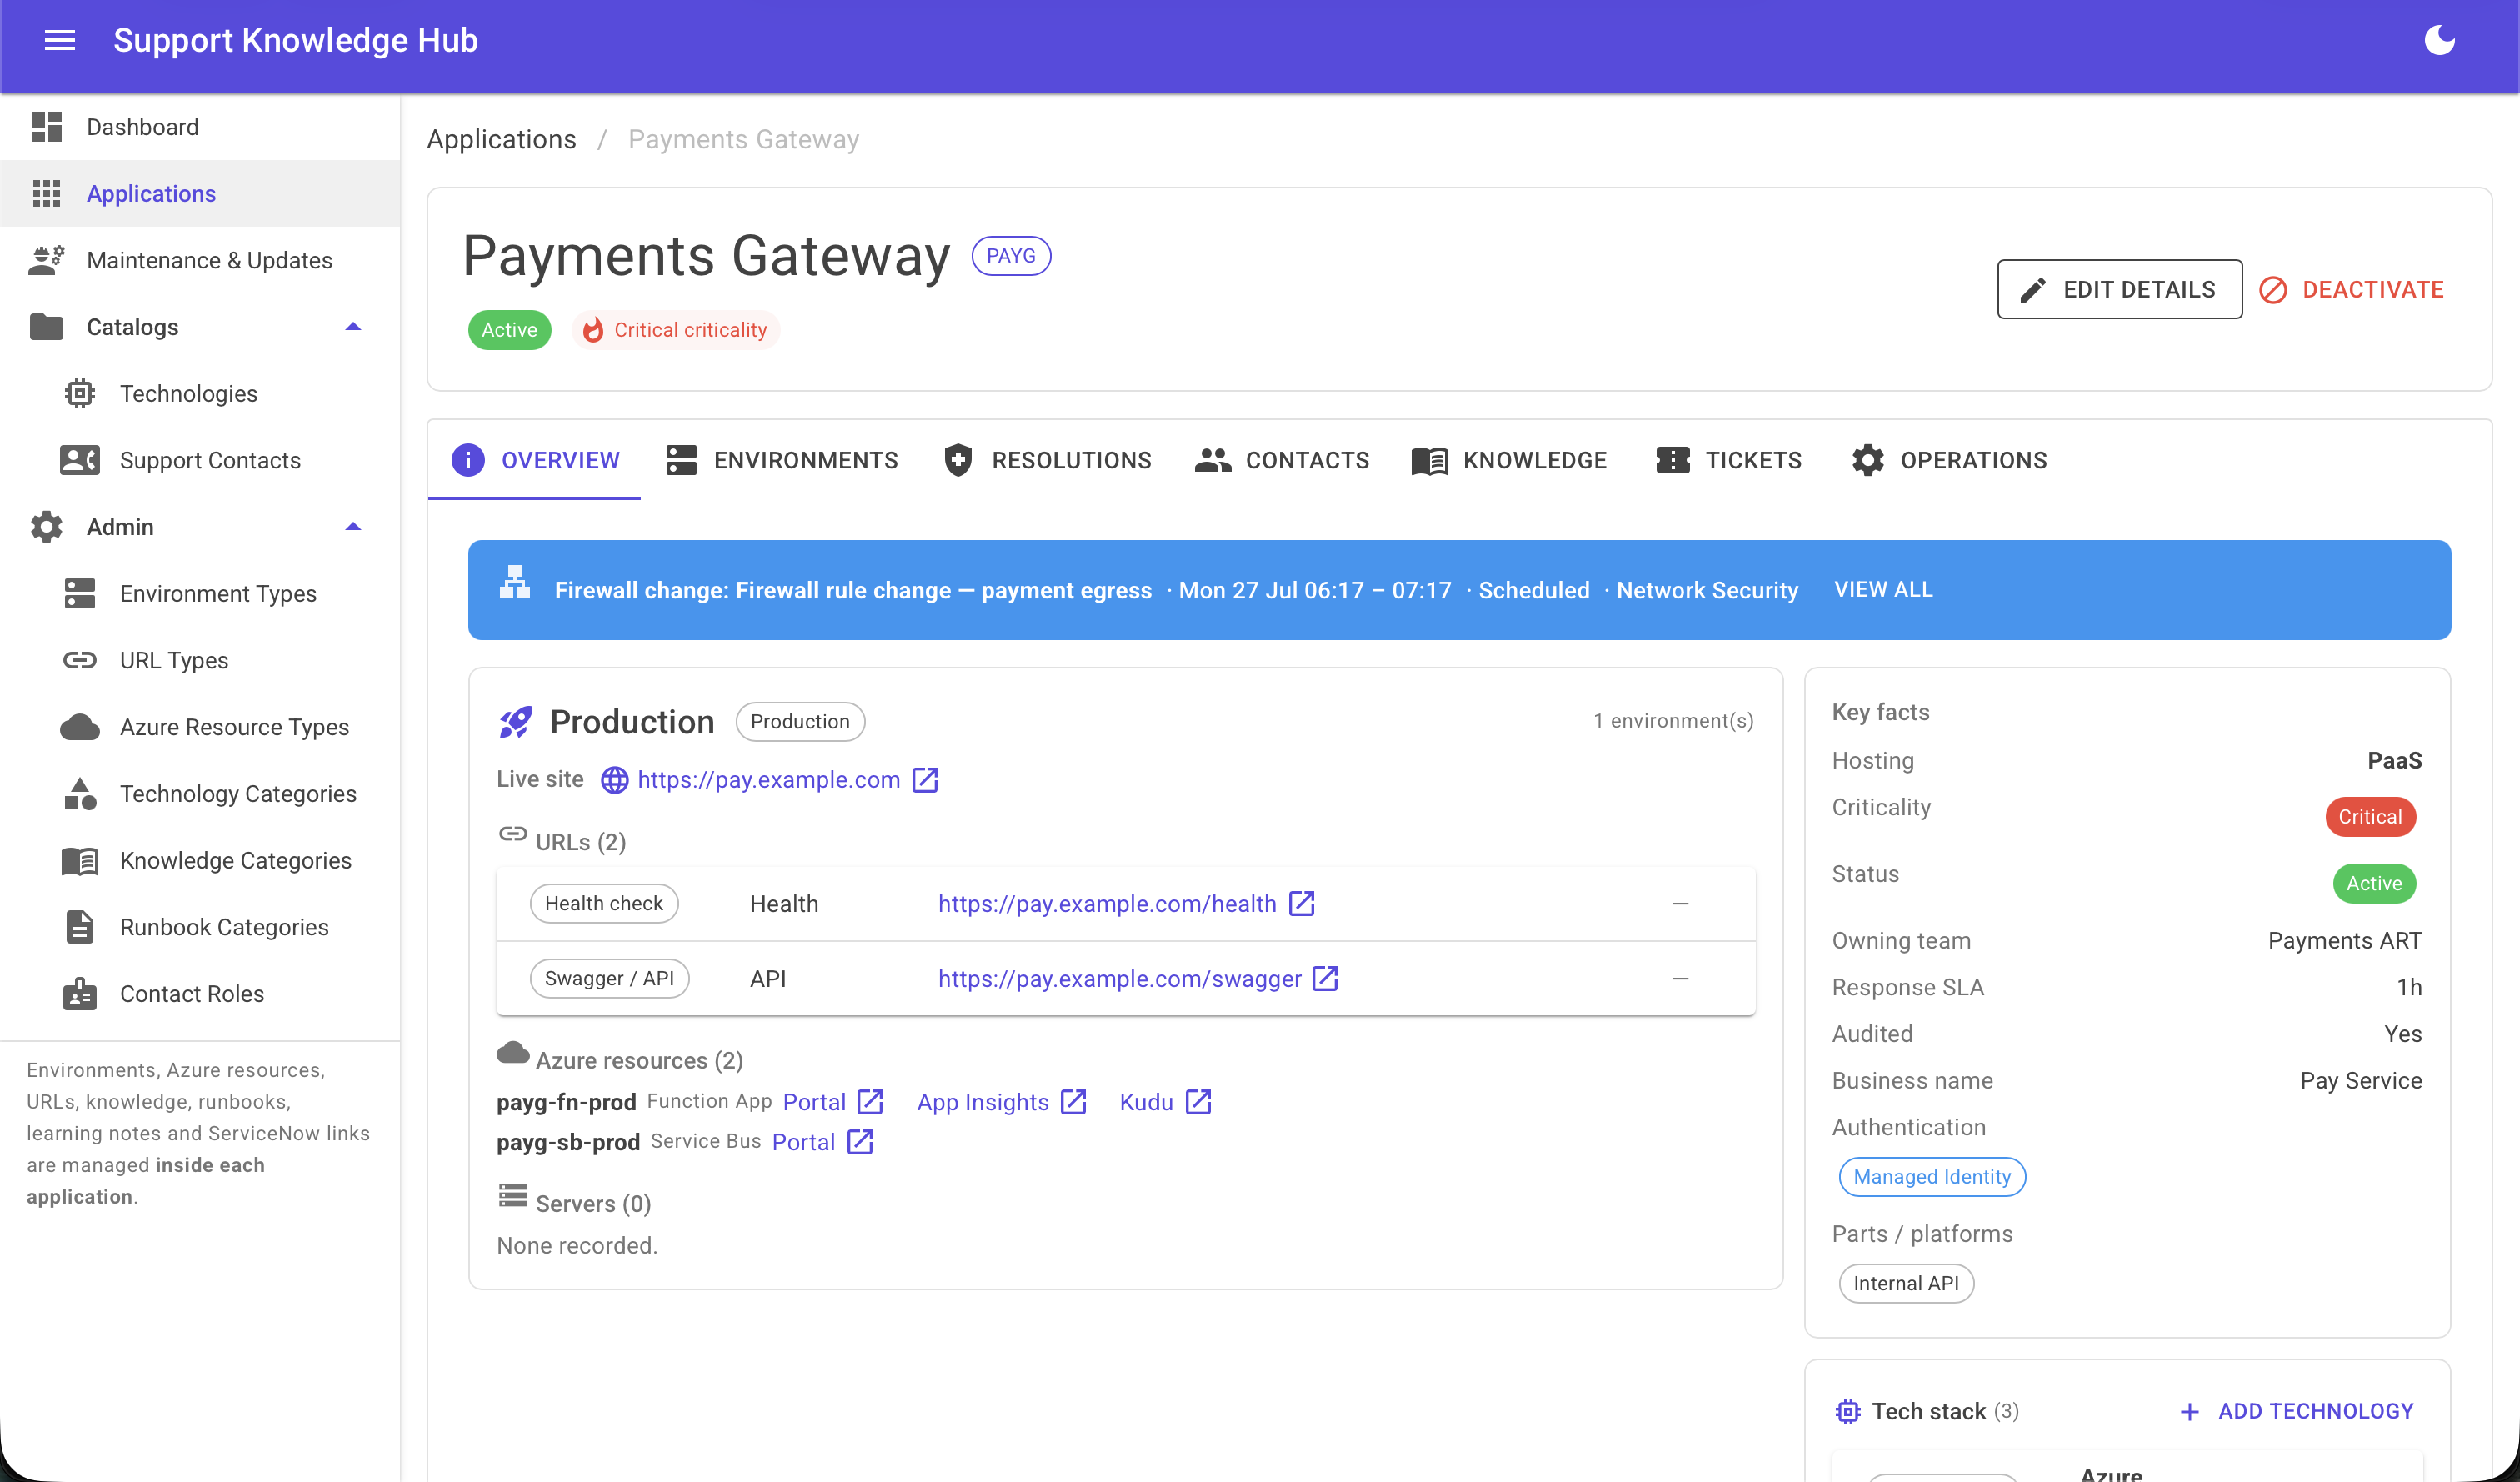
Task: Open App Insights link for payg-fn-prod
Action: click(x=982, y=1101)
